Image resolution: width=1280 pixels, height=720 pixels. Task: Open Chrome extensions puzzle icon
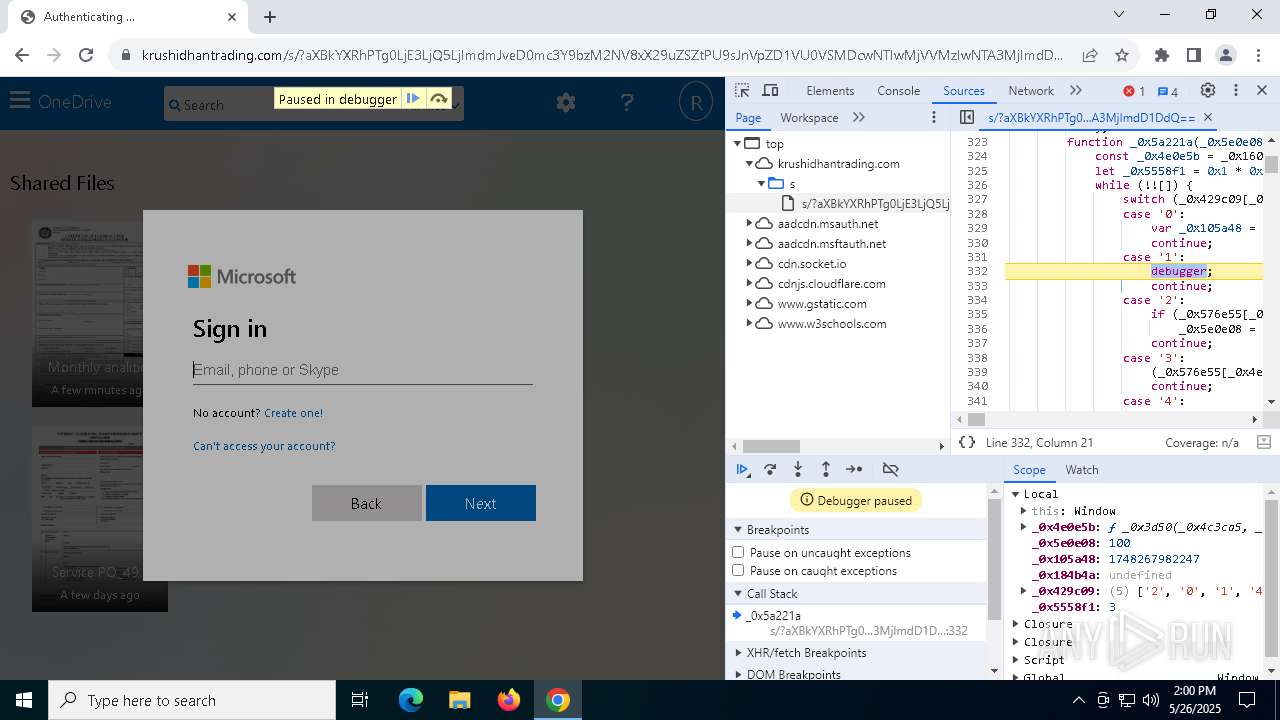tap(1161, 55)
